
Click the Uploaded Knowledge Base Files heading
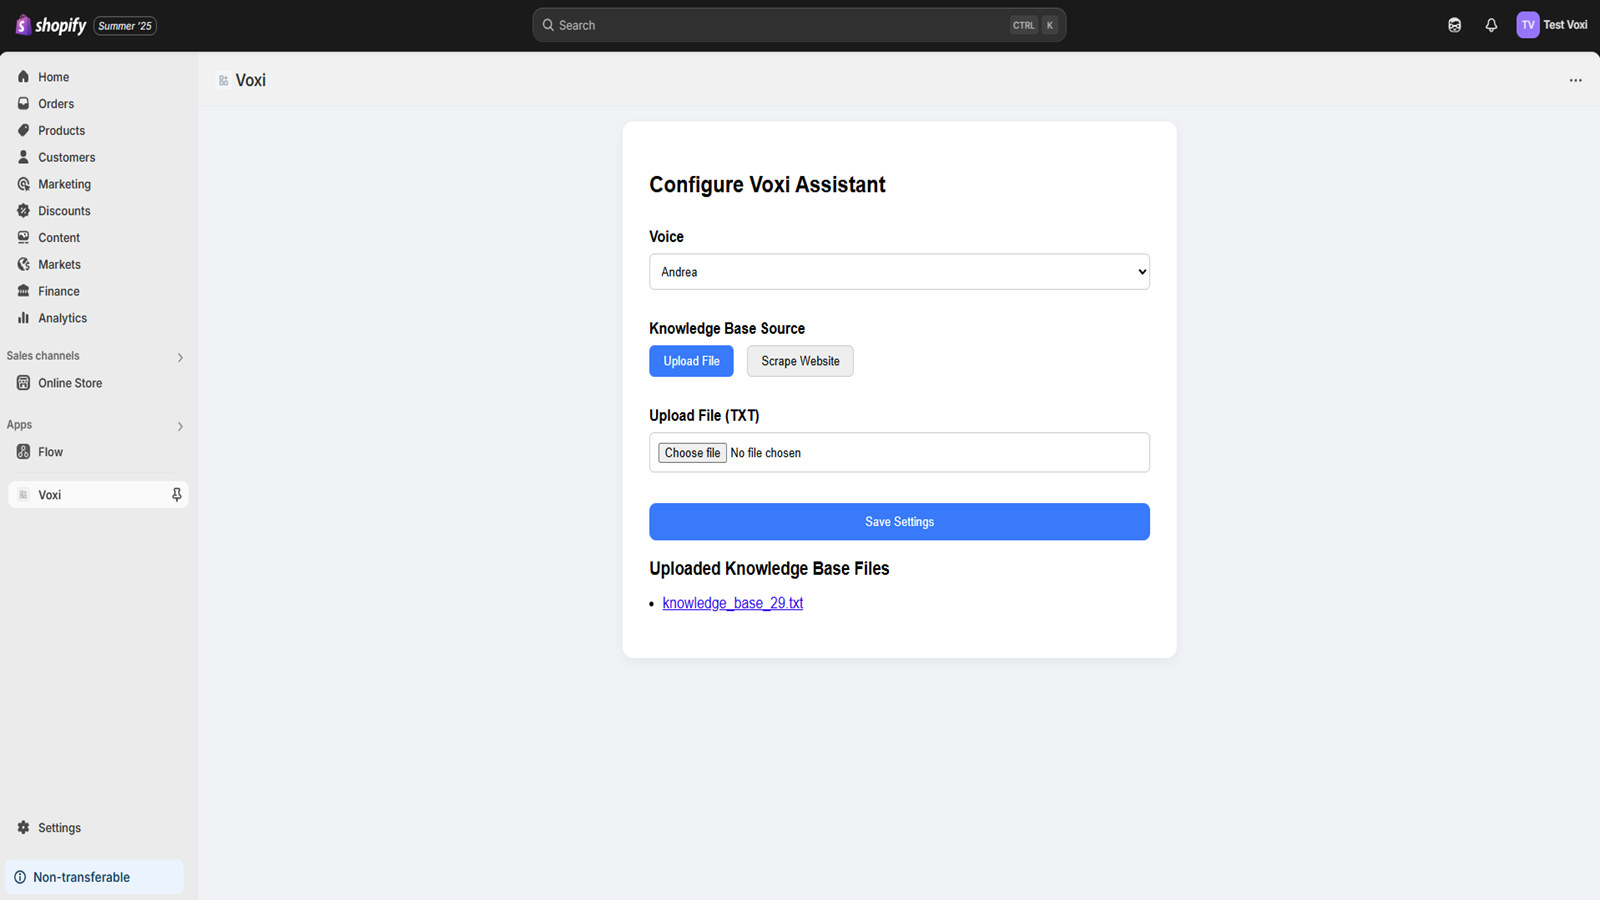(x=769, y=568)
